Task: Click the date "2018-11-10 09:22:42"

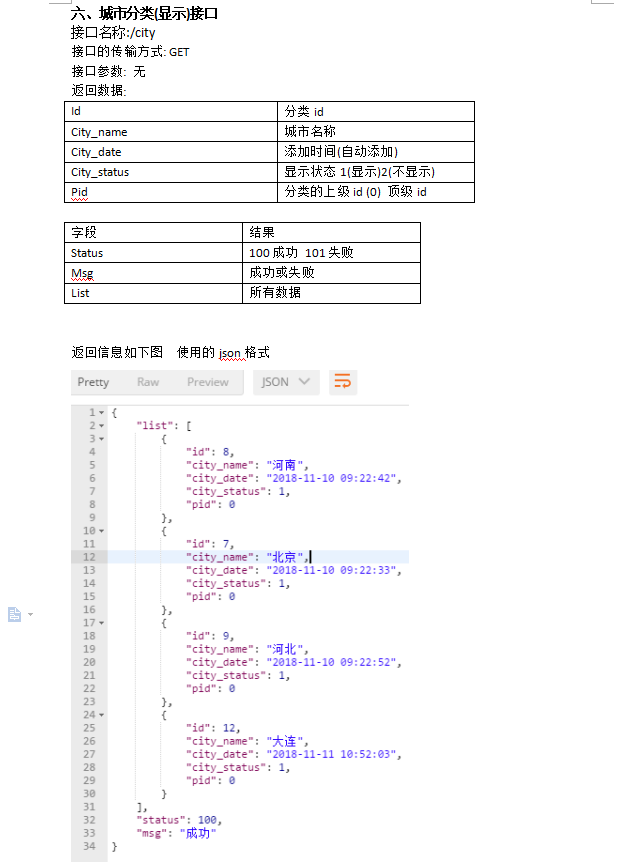Action: point(331,478)
